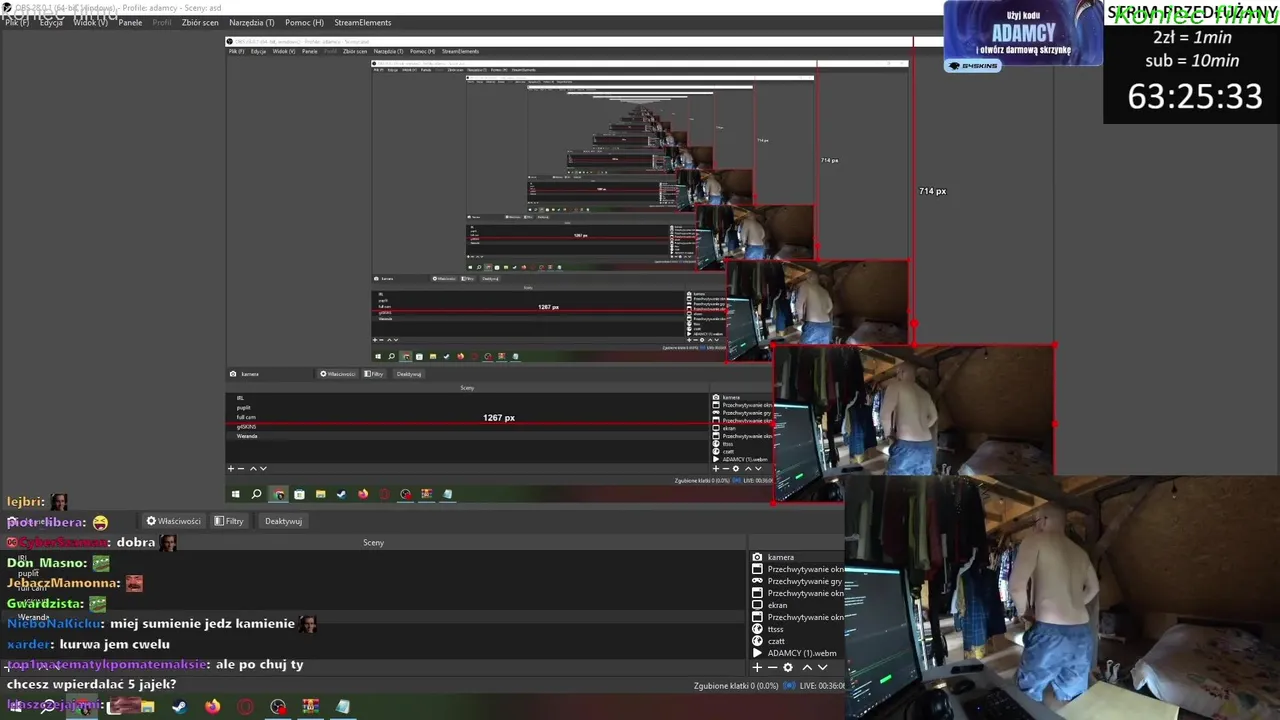Screen dimensions: 1280x720
Task: Open the StreamElements menu in the outermost menu bar
Action: tap(363, 22)
